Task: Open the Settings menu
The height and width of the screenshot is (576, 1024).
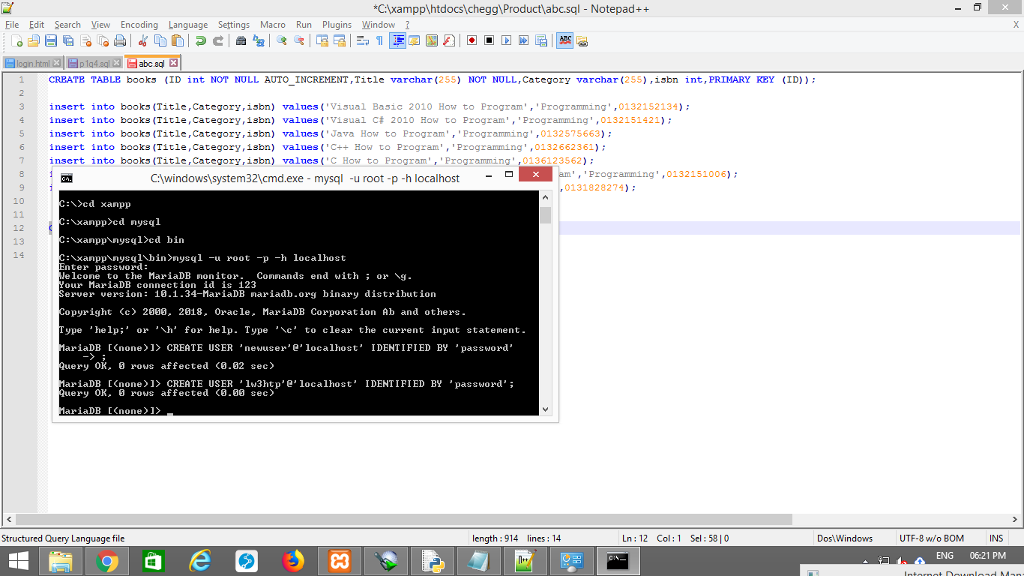Action: [x=234, y=25]
